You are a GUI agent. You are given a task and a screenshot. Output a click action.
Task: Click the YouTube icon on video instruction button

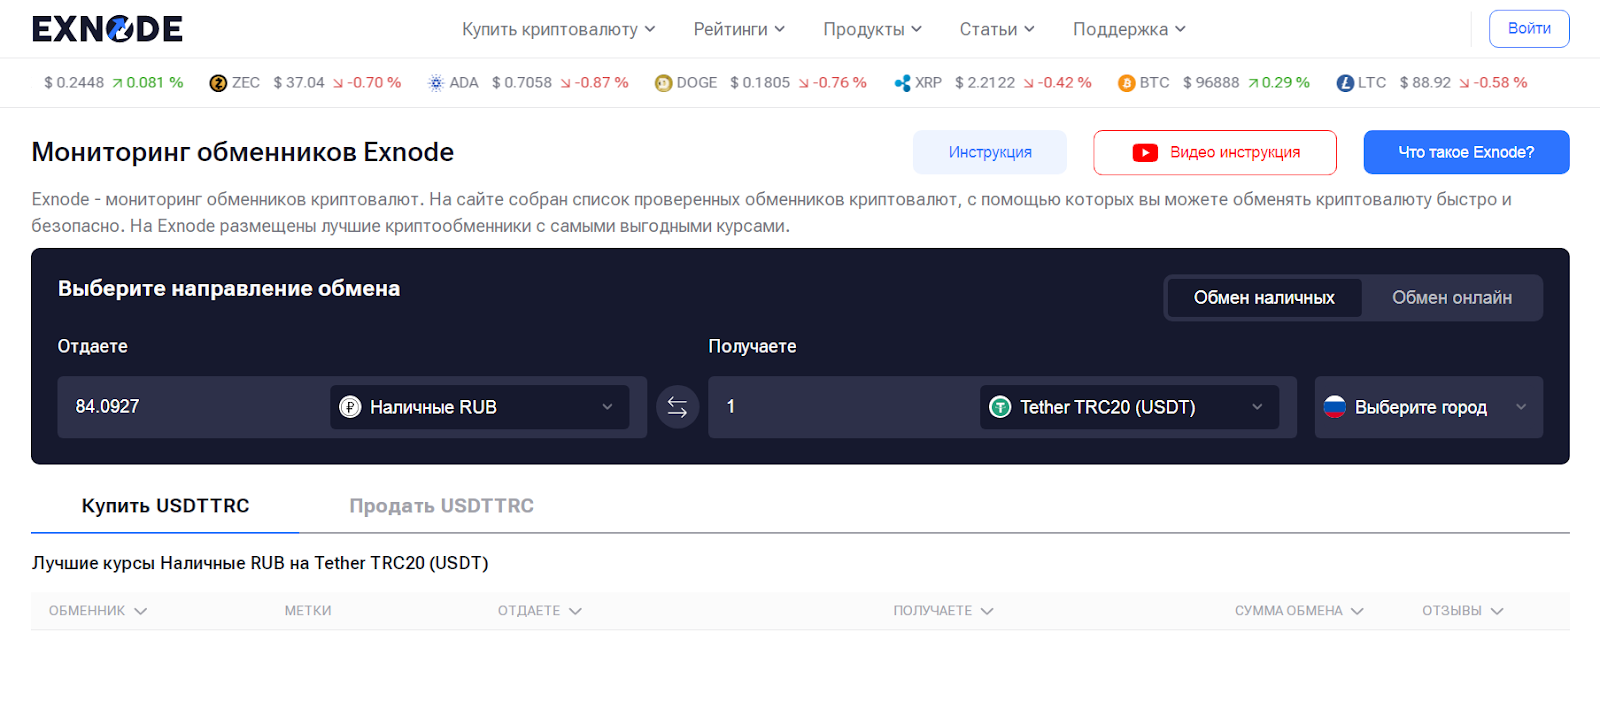coord(1145,152)
